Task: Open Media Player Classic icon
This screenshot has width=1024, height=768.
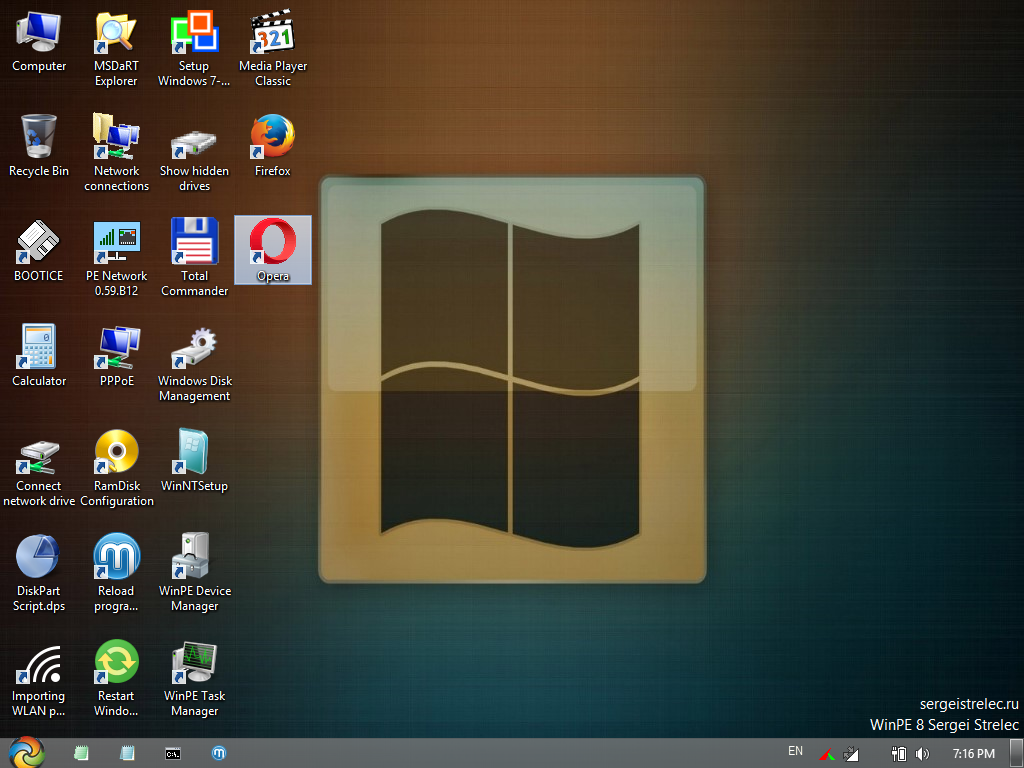Action: tap(272, 50)
